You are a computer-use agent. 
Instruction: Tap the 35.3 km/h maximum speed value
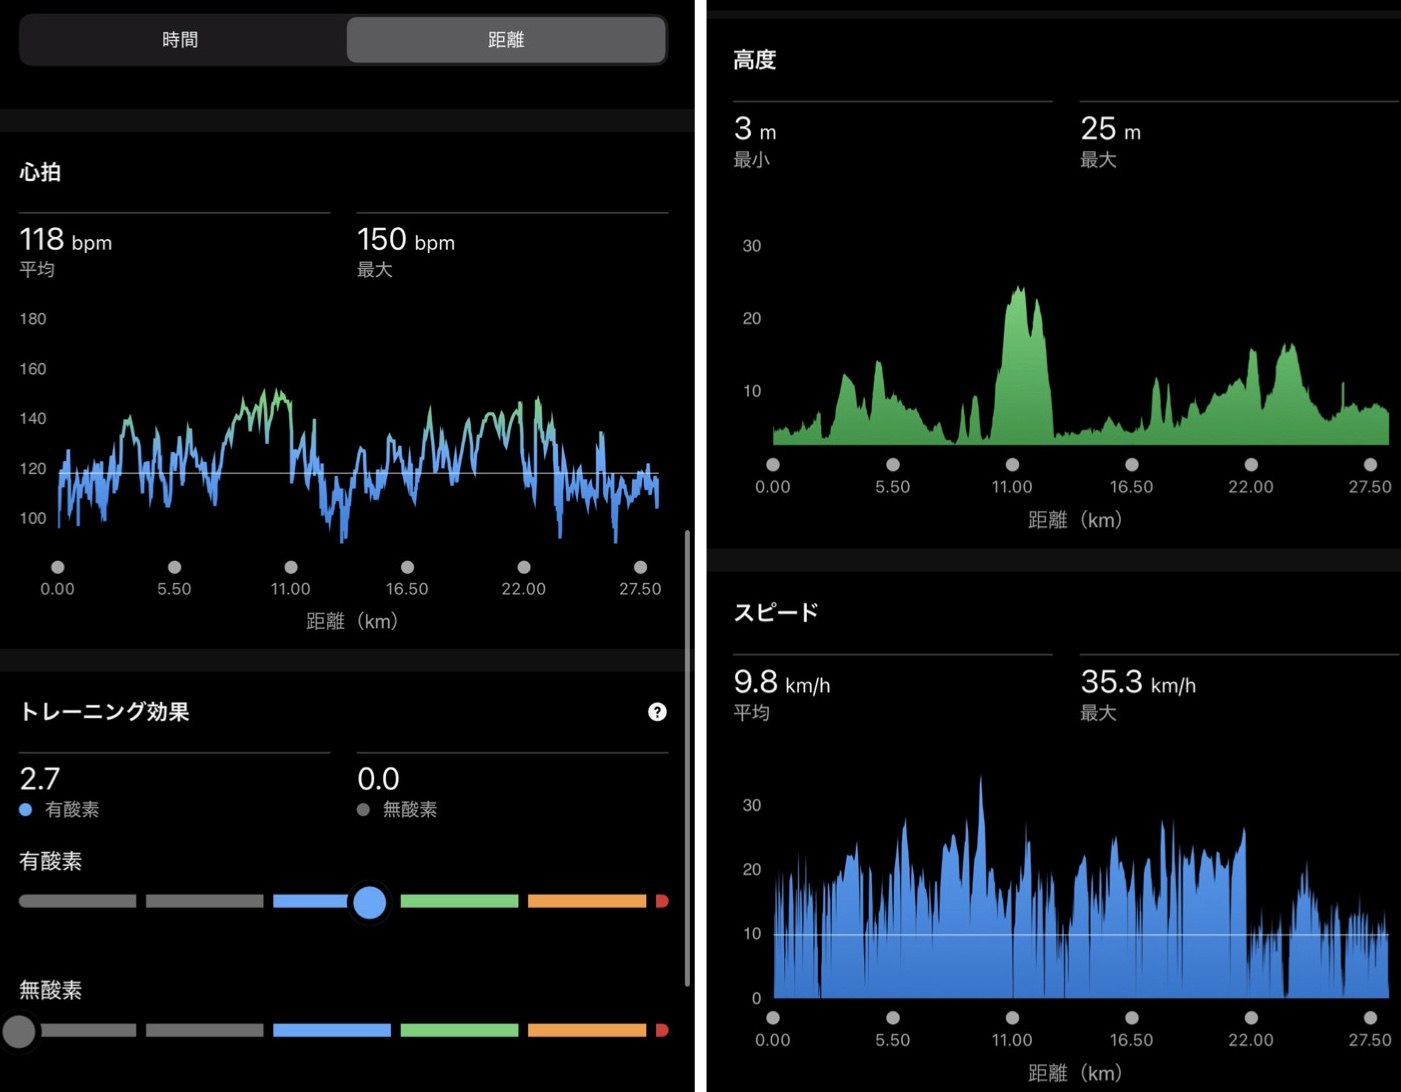[x=1111, y=682]
